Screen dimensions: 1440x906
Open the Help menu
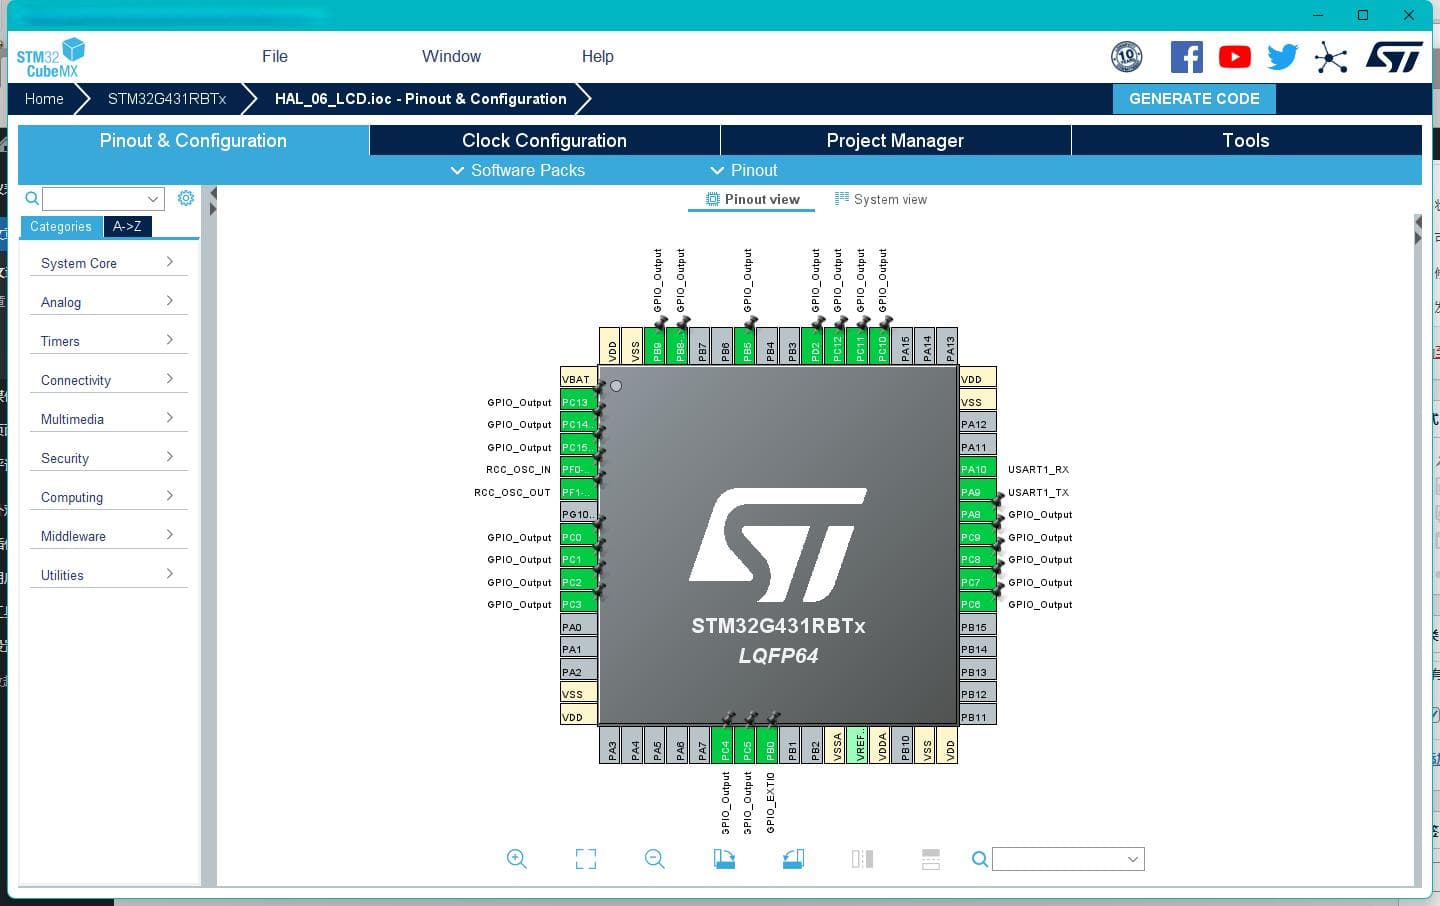(x=598, y=56)
